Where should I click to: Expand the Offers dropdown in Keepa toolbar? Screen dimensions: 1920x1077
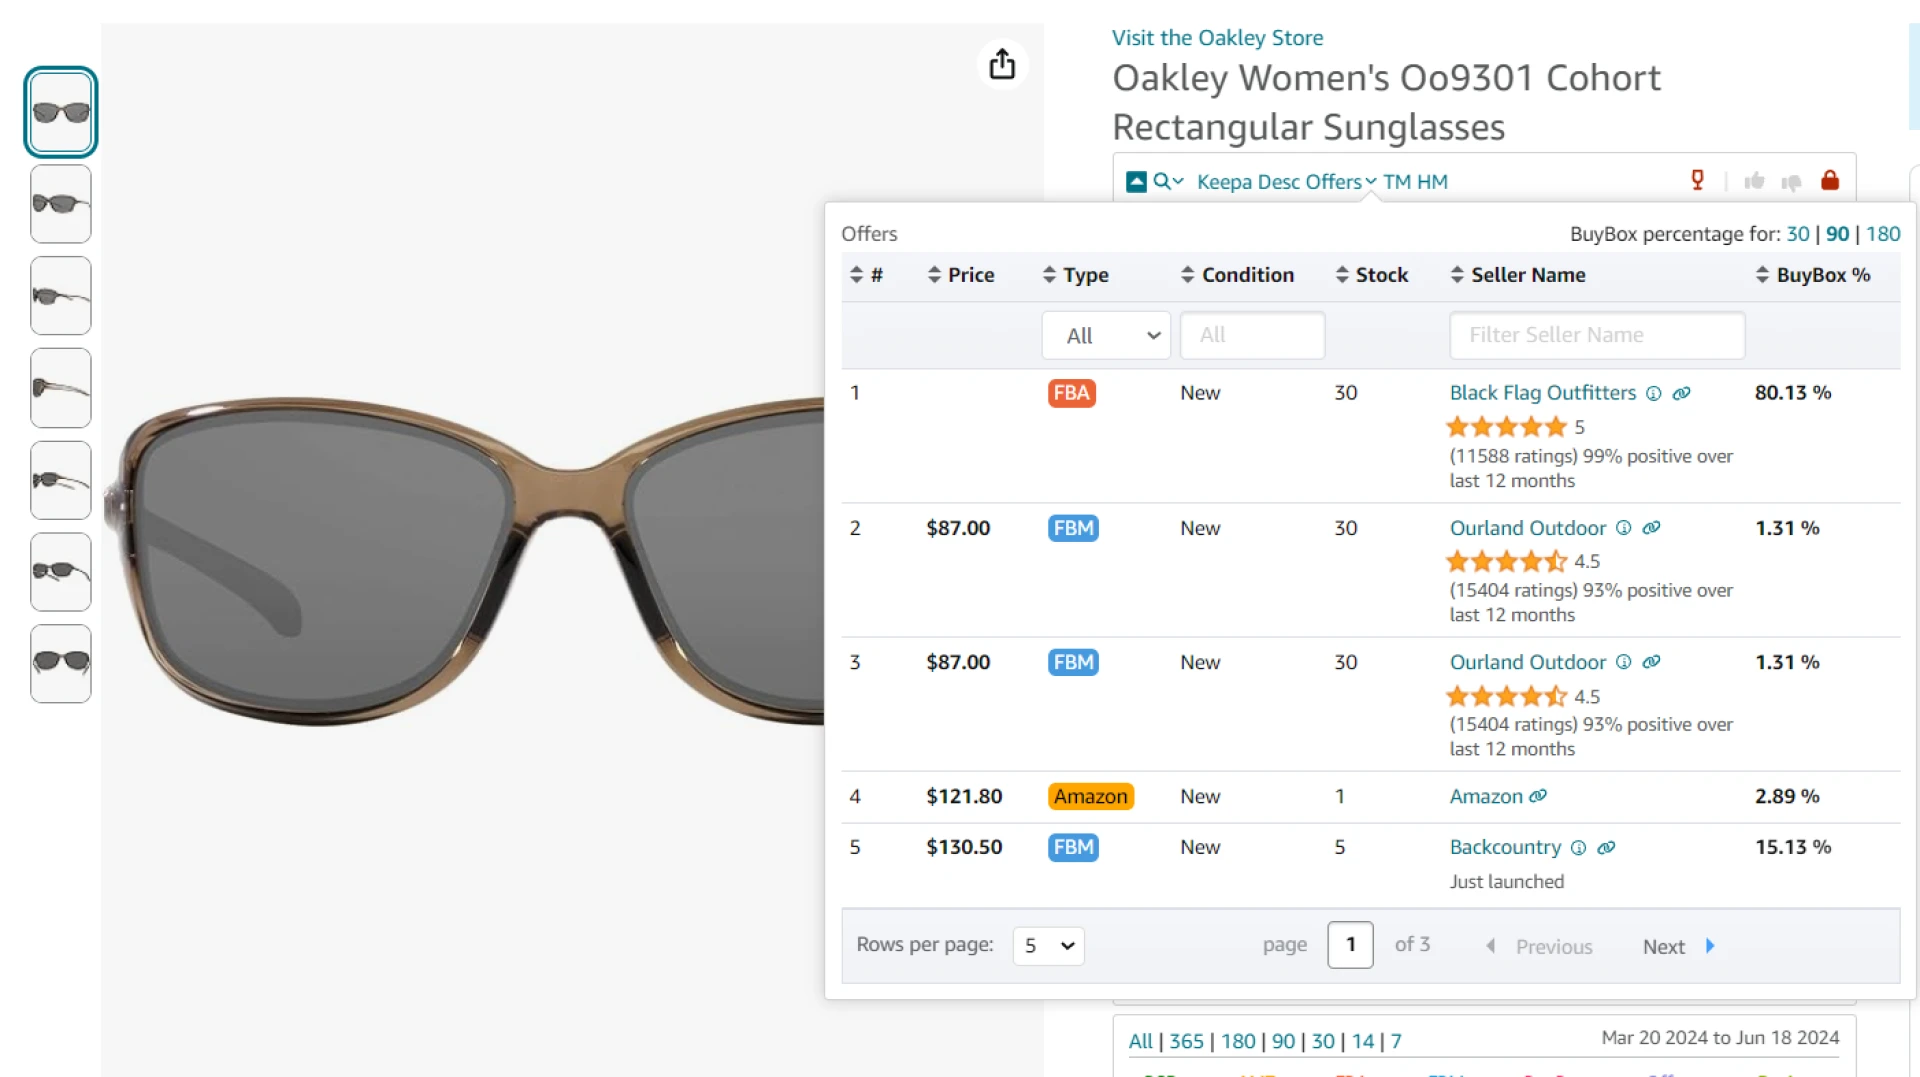pos(1333,181)
